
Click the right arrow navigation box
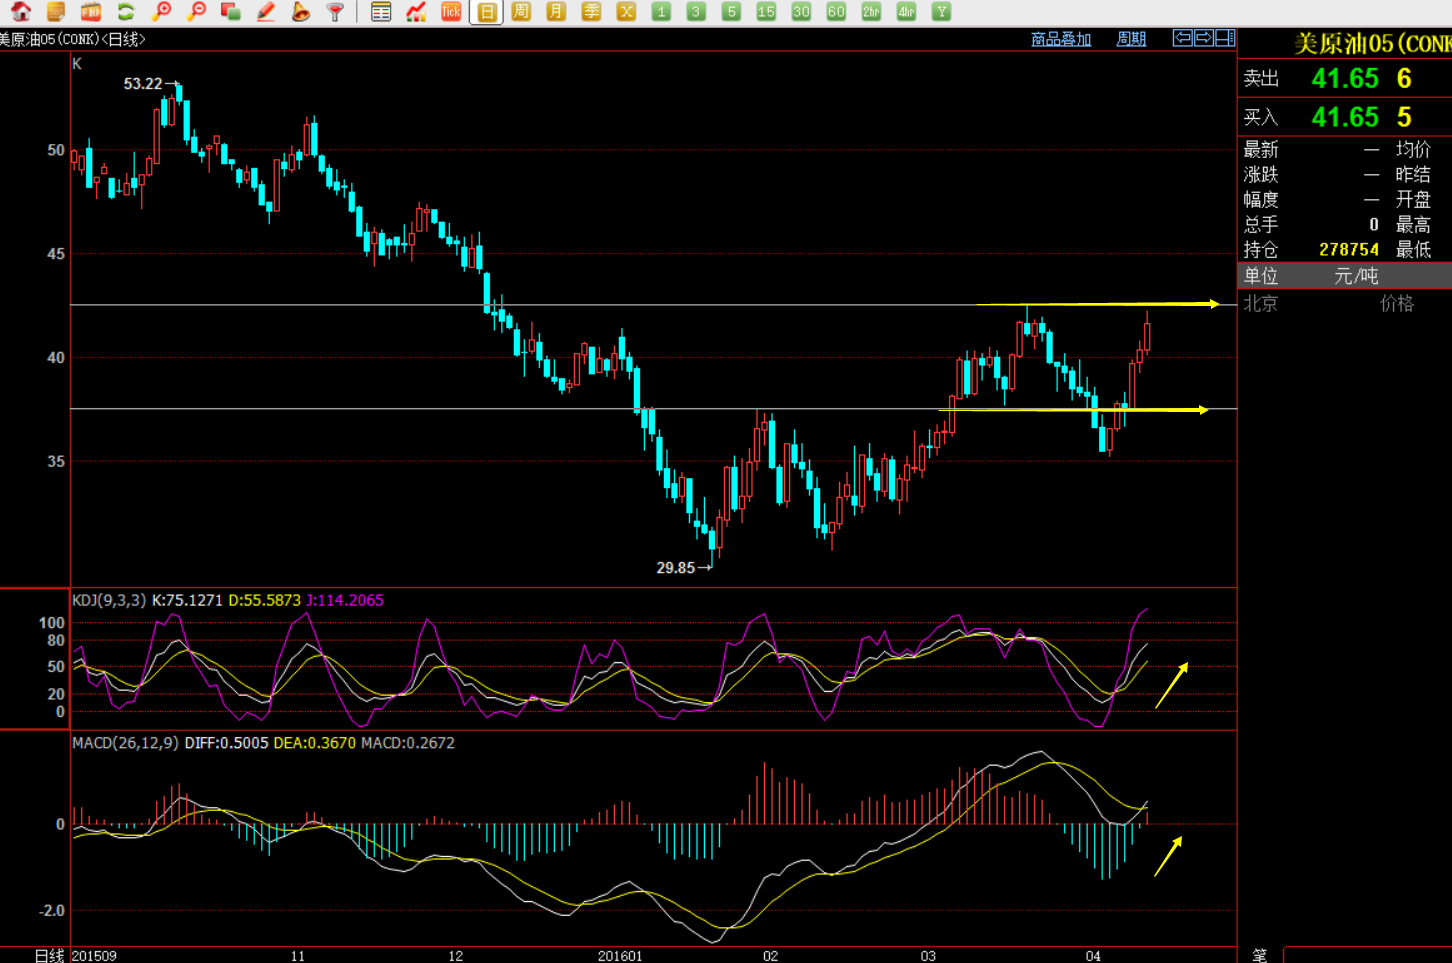click(x=1204, y=38)
